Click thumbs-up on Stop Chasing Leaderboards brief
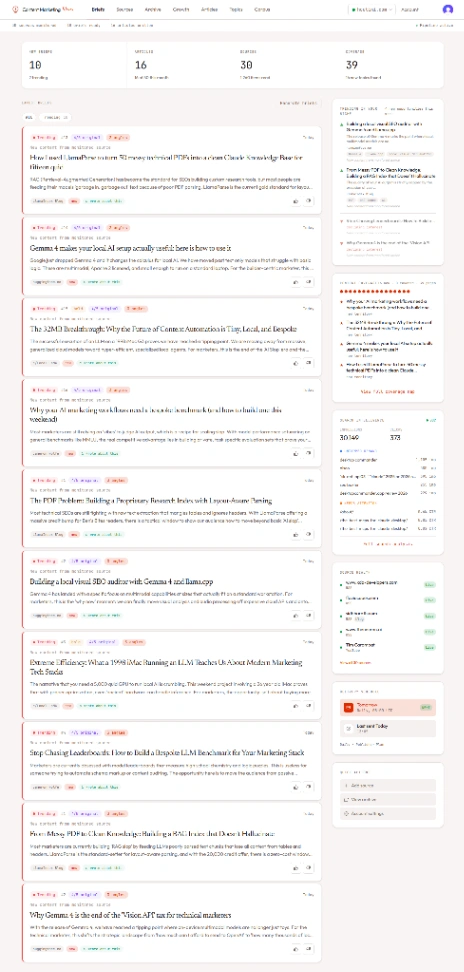The image size is (464, 972). 295,787
